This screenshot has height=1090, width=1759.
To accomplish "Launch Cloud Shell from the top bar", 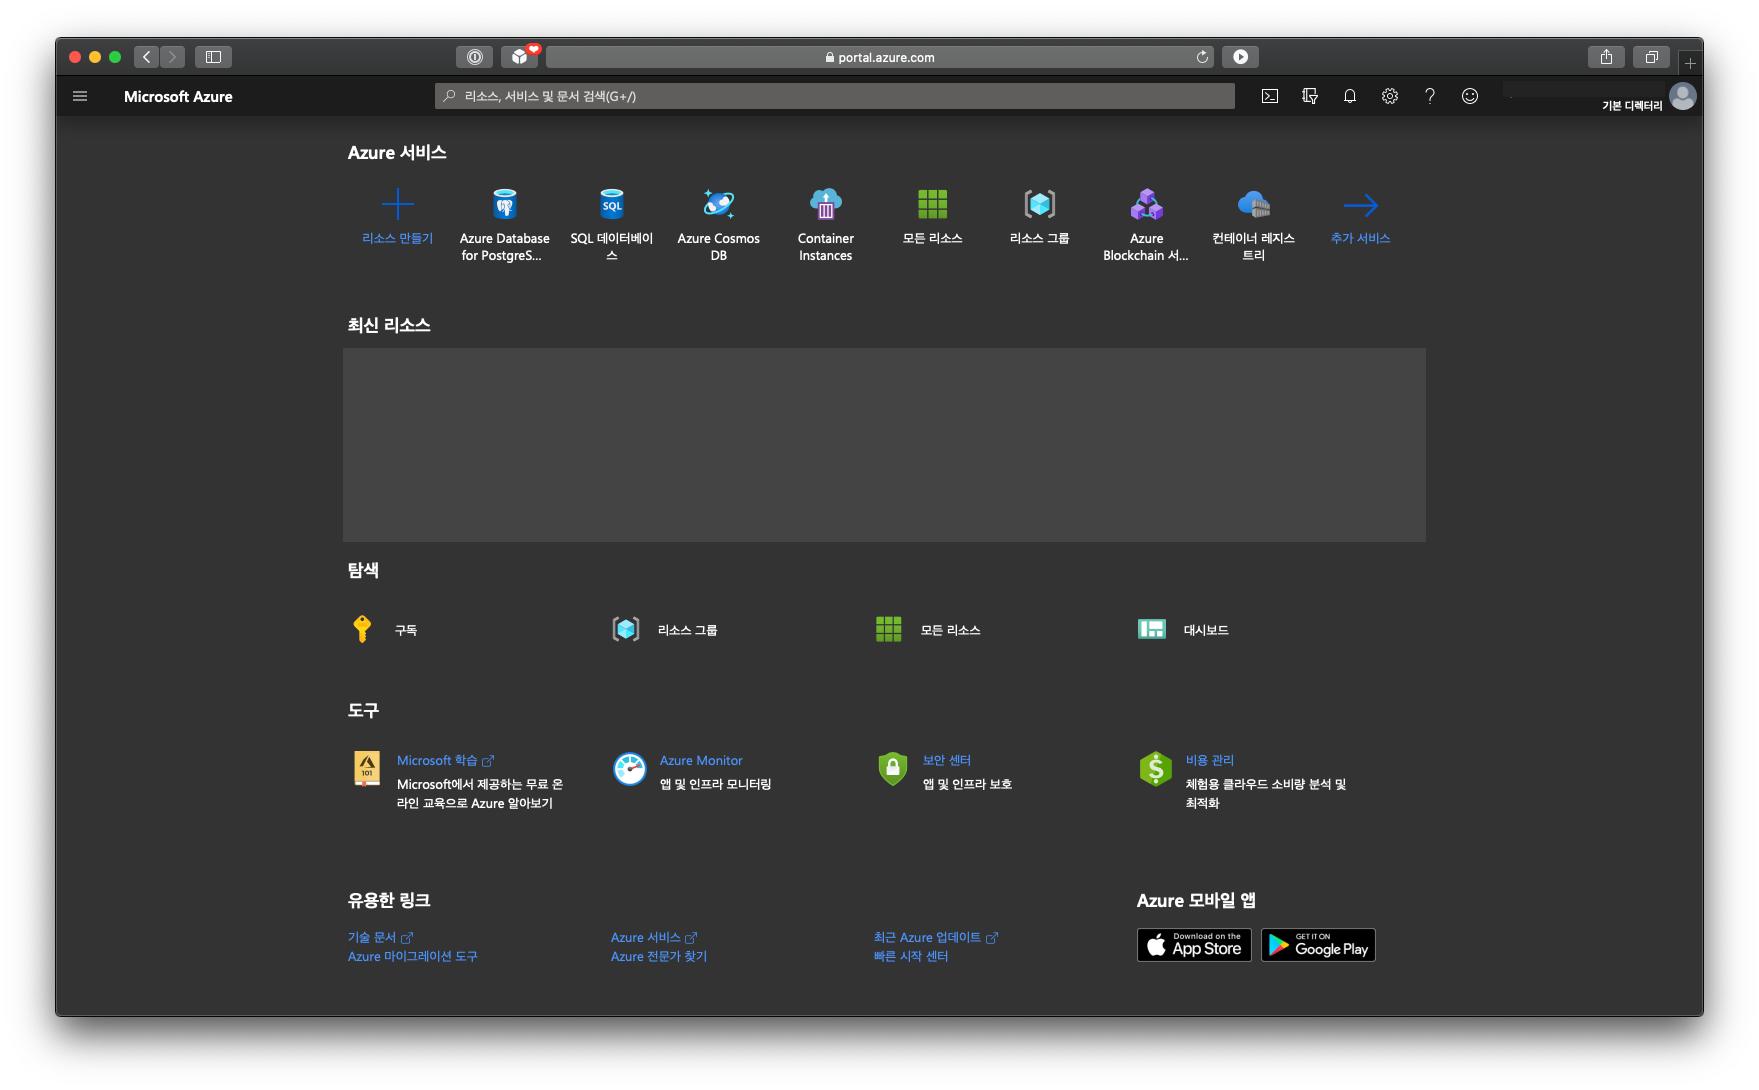I will 1270,96.
